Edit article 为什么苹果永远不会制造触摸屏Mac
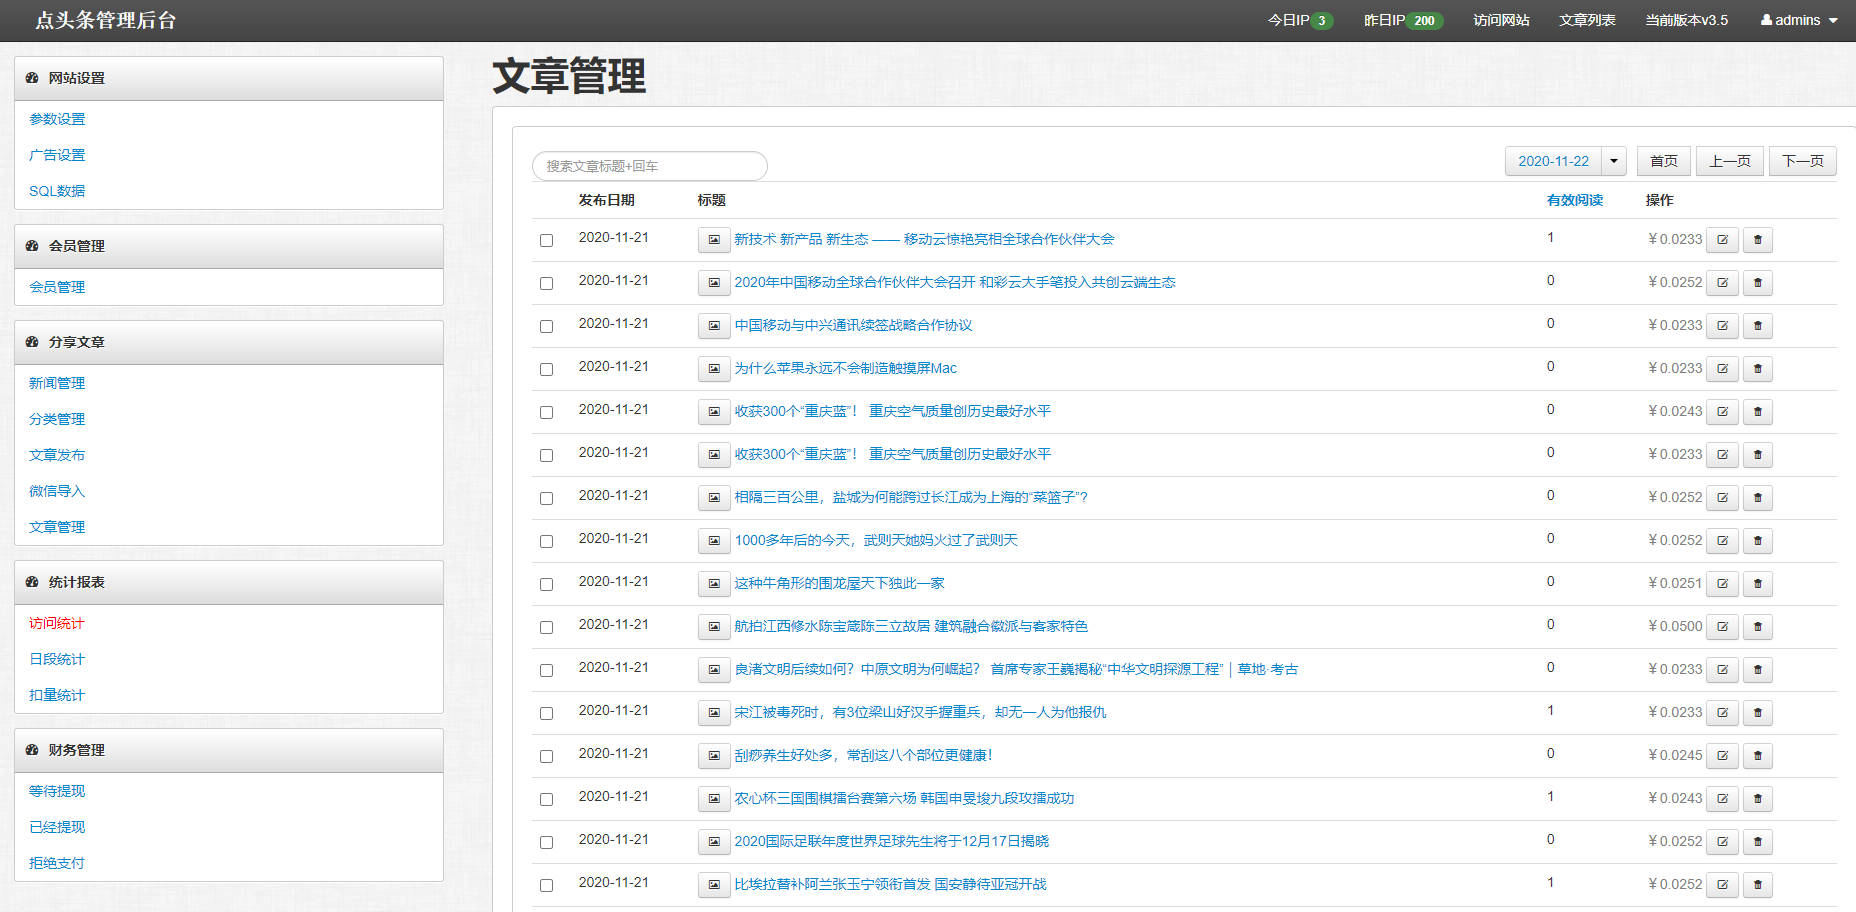Image resolution: width=1856 pixels, height=912 pixels. coord(1722,369)
